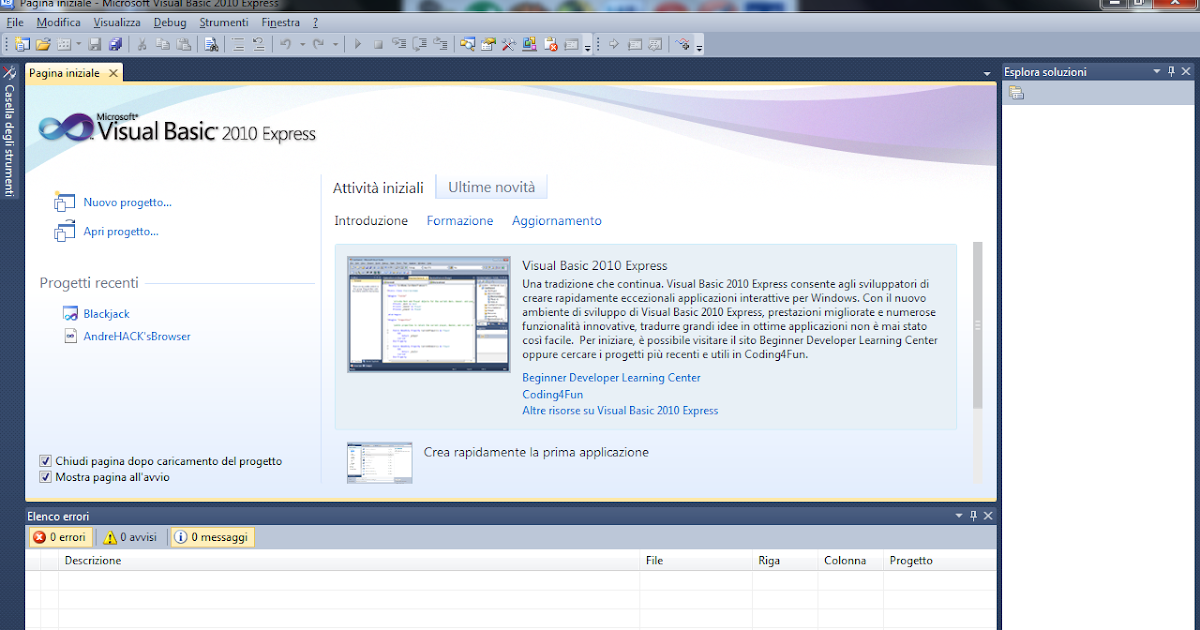Click the Start Debugging play icon
The width and height of the screenshot is (1200, 630).
(x=358, y=44)
